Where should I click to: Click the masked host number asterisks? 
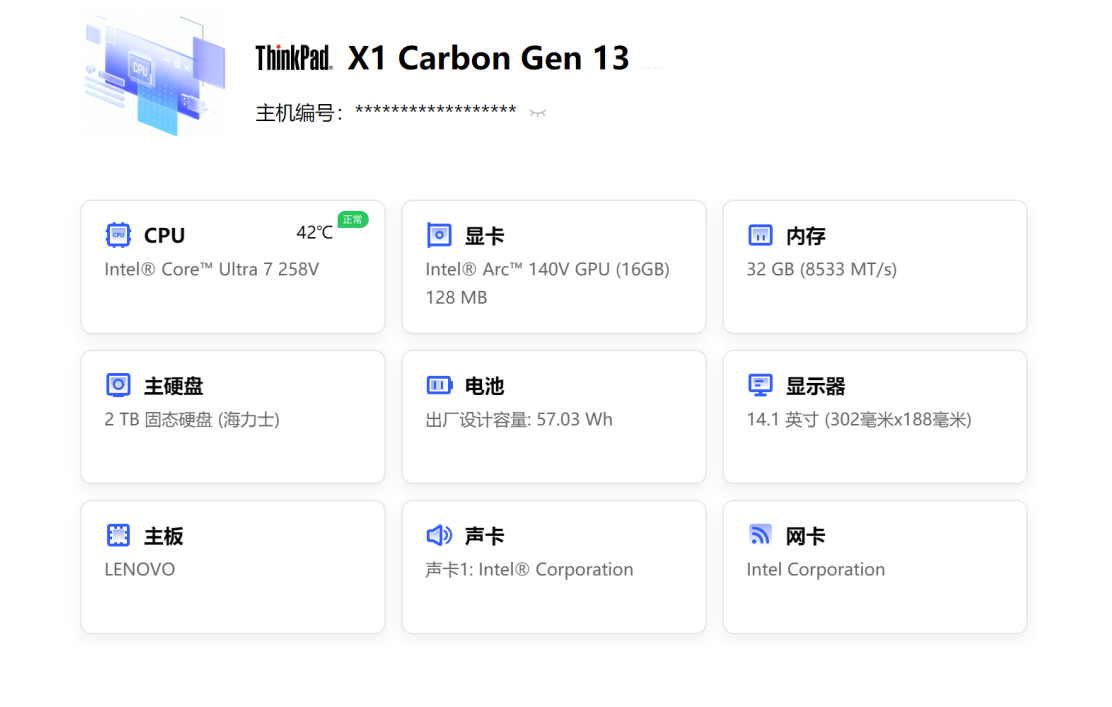(x=435, y=111)
